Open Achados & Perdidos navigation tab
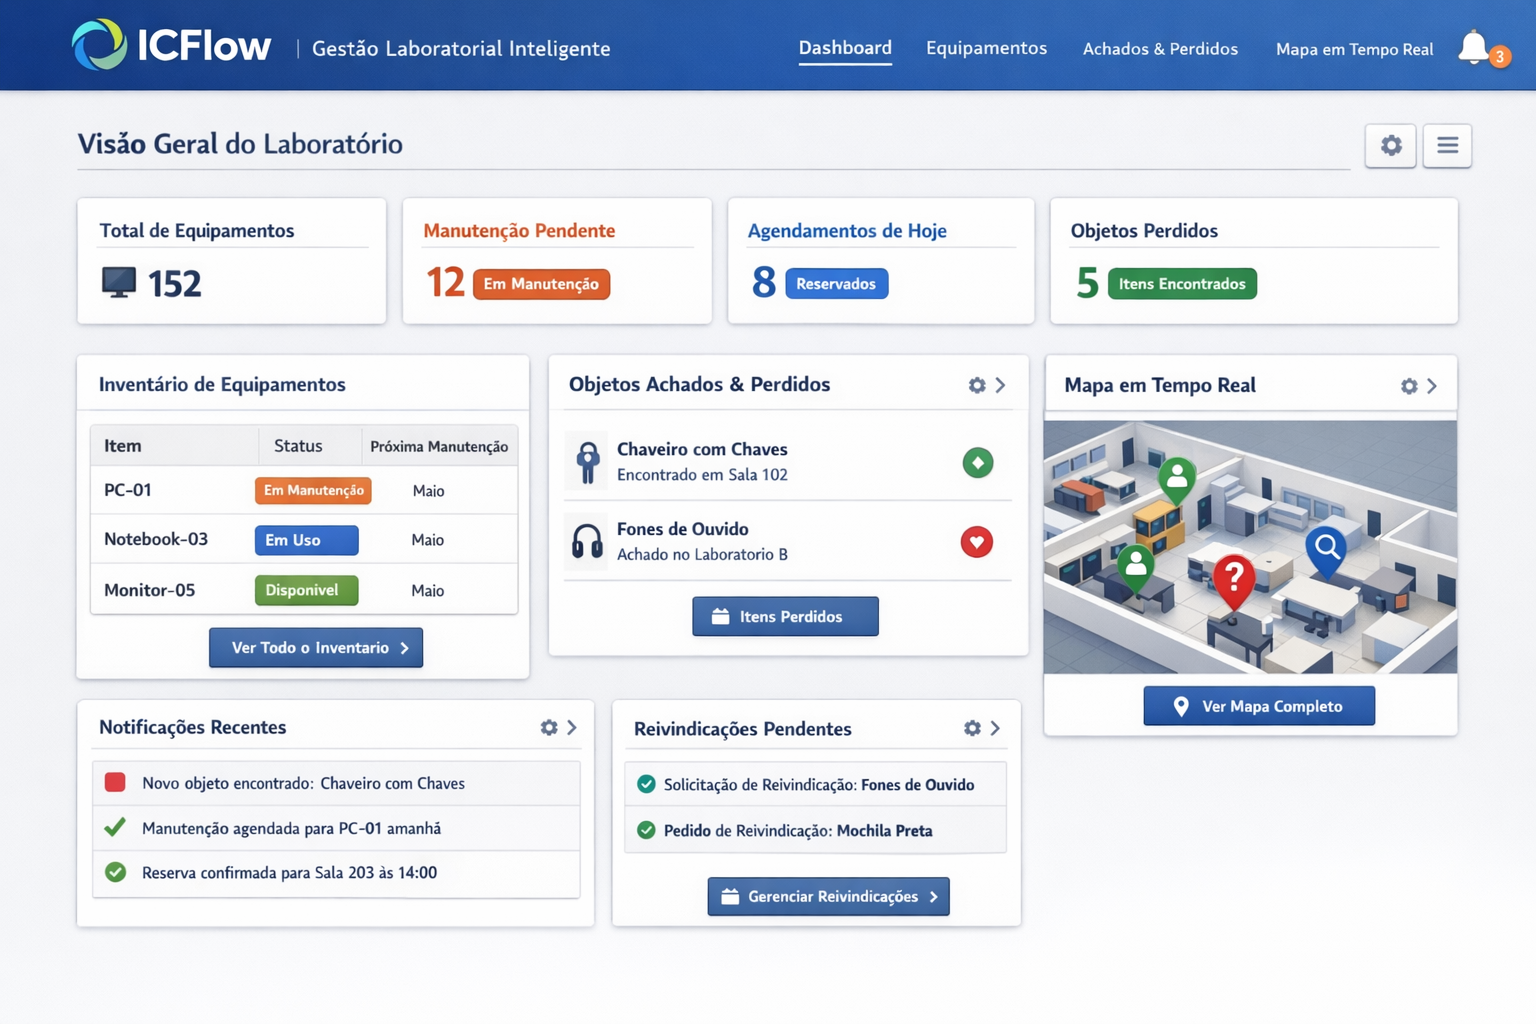1536x1024 pixels. (x=1160, y=49)
